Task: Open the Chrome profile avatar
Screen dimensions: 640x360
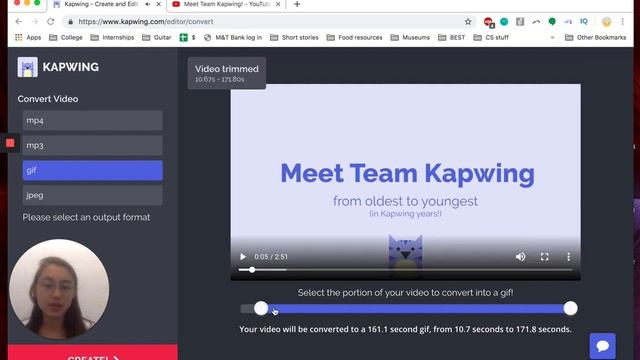Action: pyautogui.click(x=607, y=22)
